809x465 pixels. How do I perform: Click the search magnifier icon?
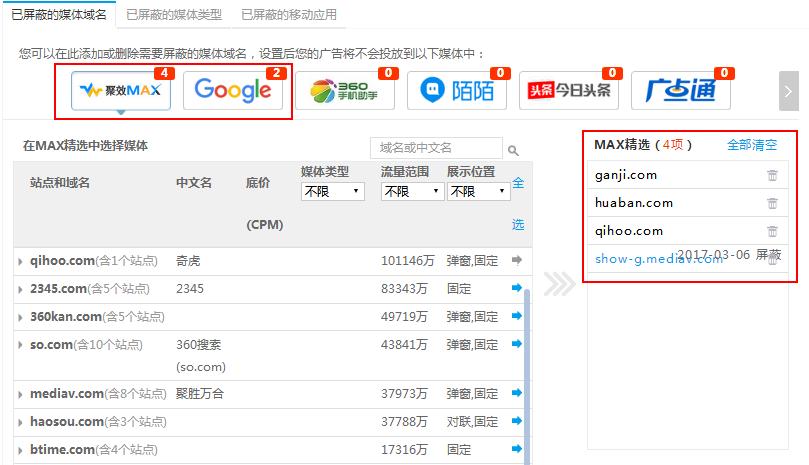point(514,150)
